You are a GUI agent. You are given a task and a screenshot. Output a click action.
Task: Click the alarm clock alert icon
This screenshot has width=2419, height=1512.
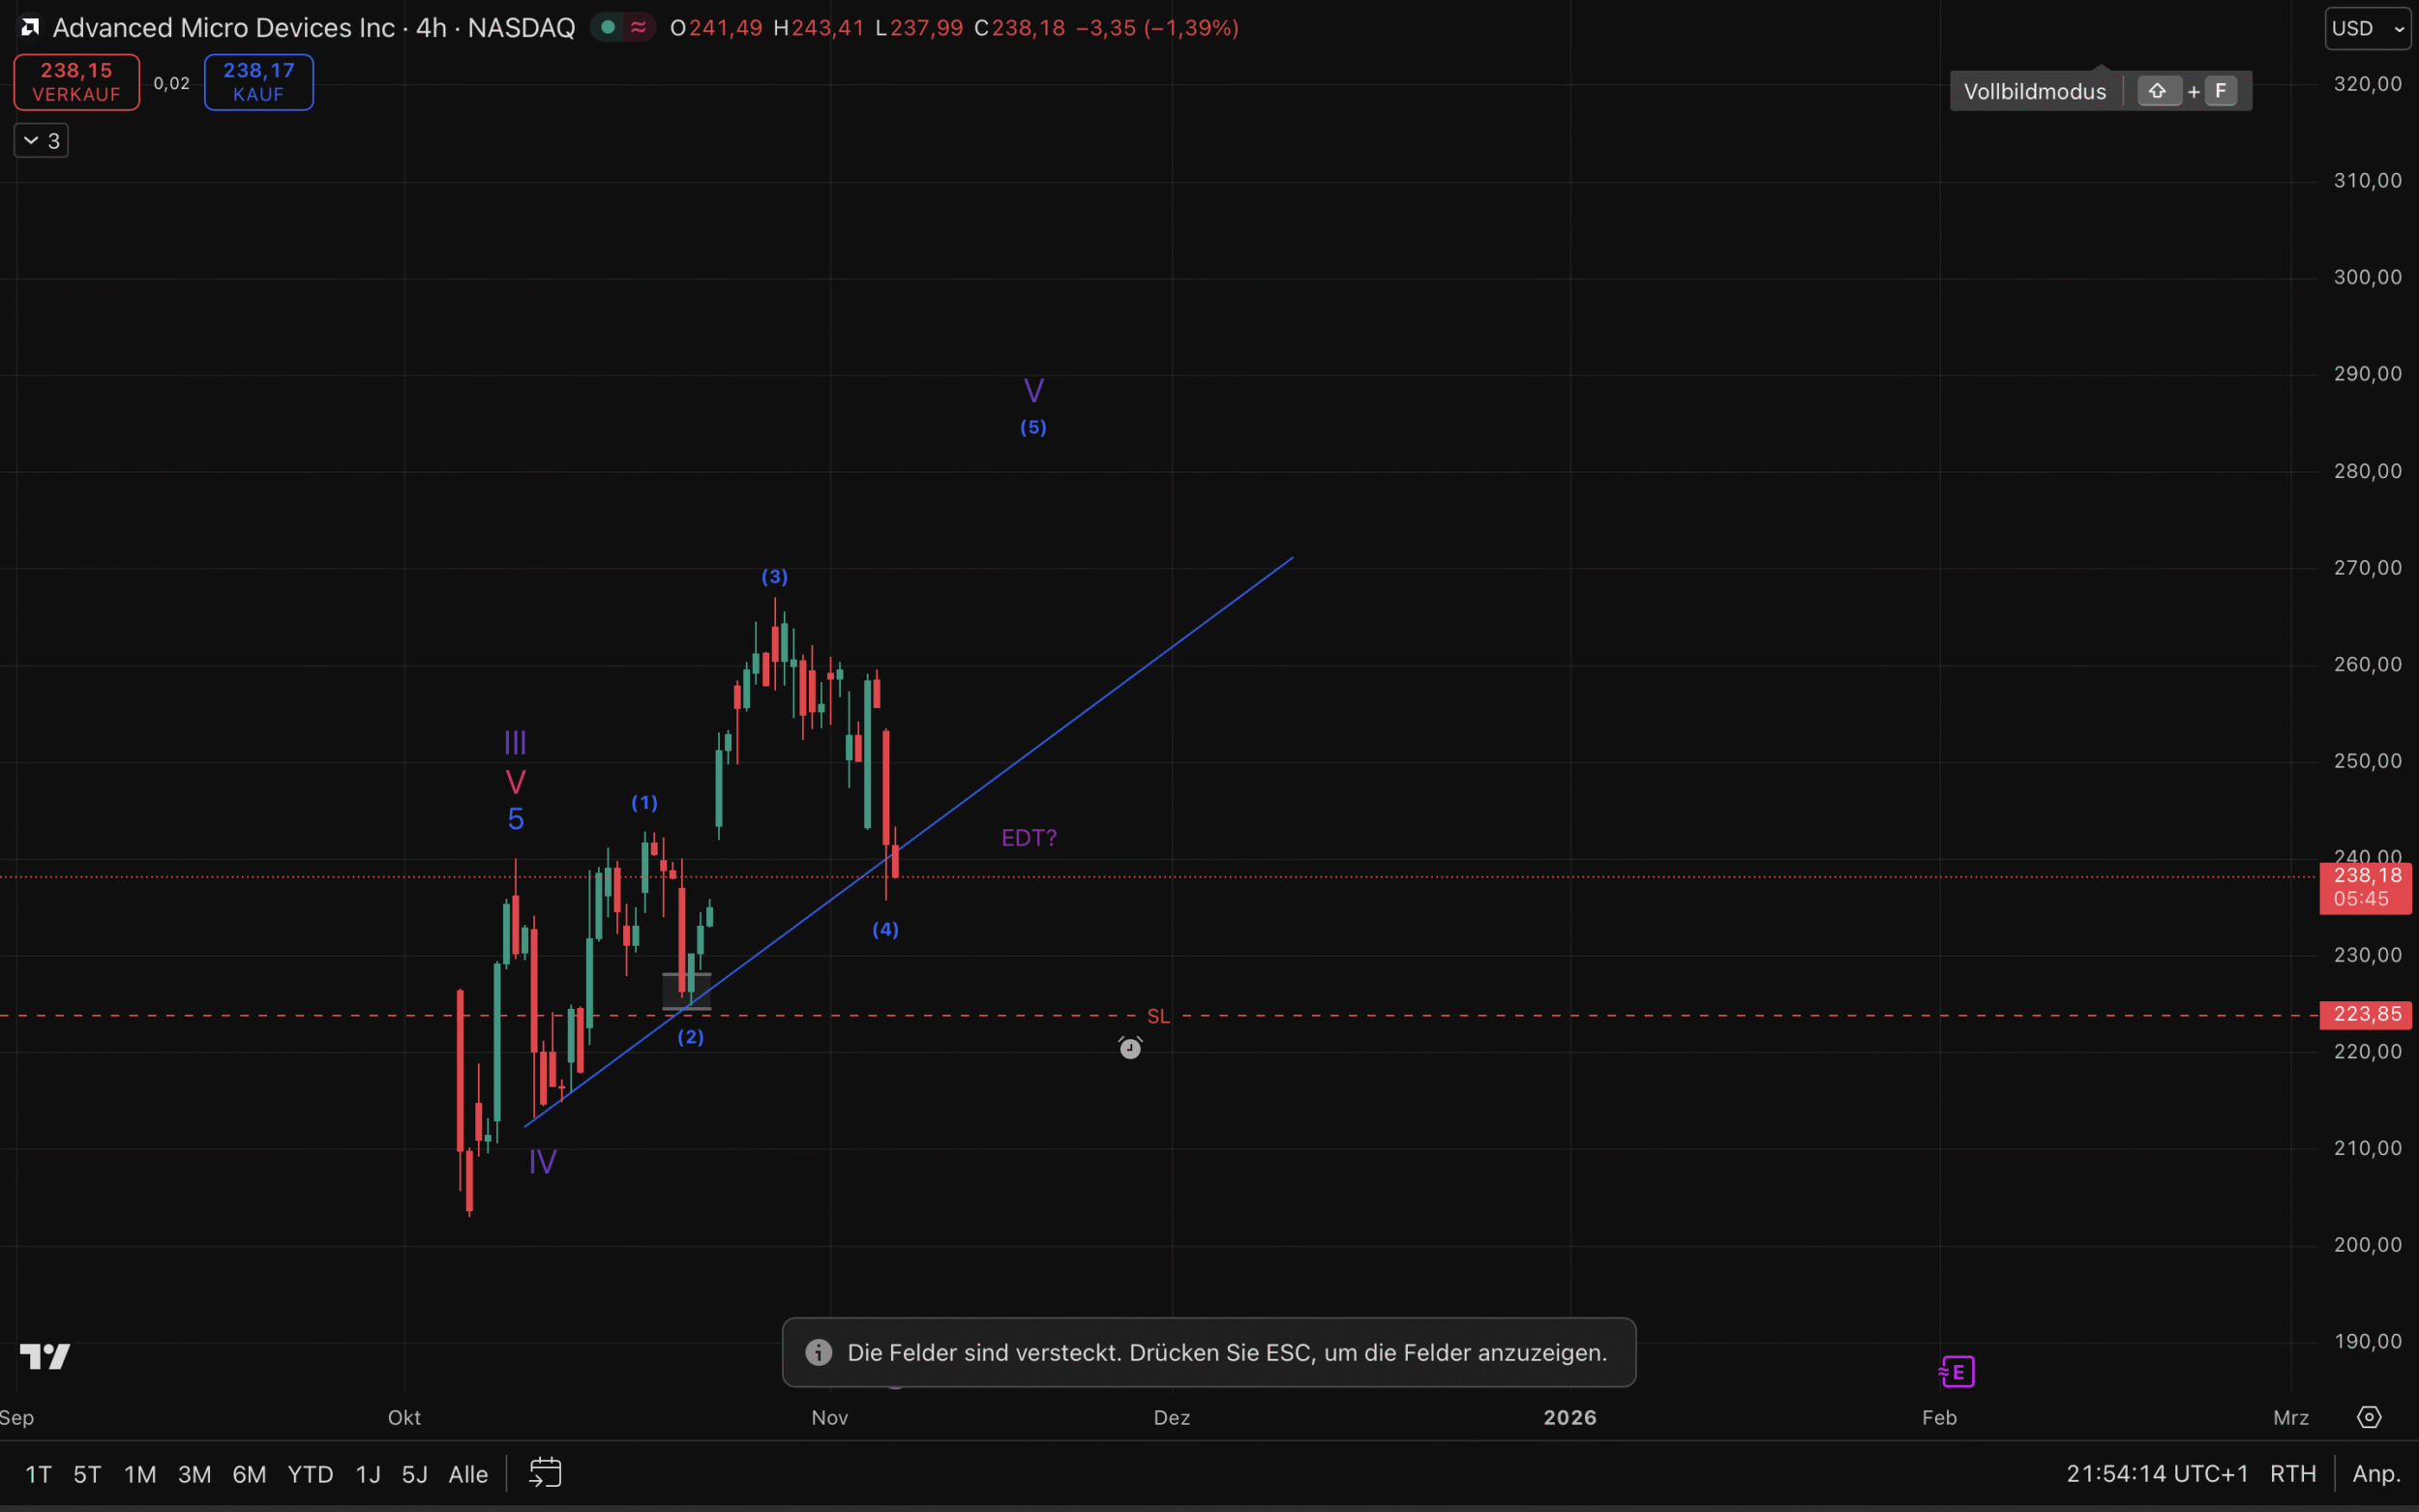[1130, 1047]
